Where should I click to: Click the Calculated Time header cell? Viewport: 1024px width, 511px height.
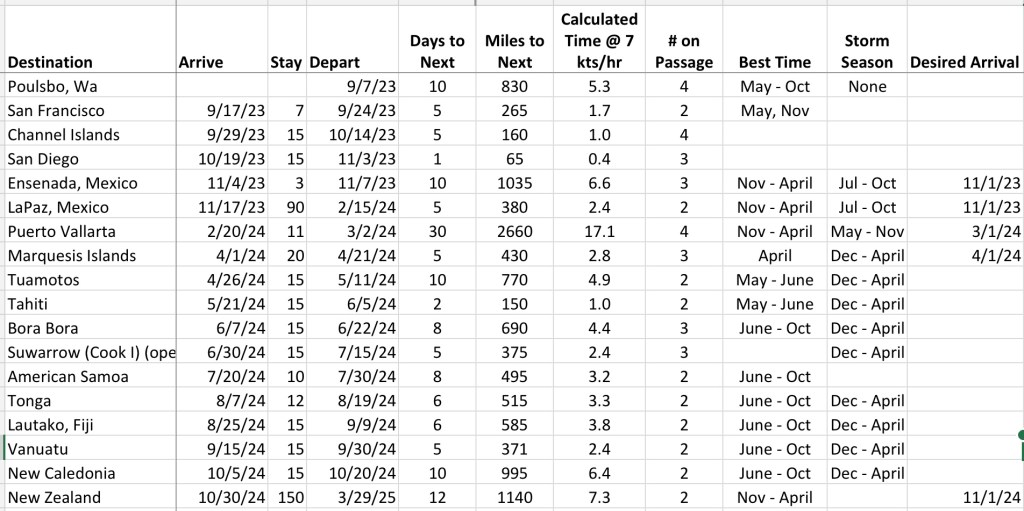[599, 41]
